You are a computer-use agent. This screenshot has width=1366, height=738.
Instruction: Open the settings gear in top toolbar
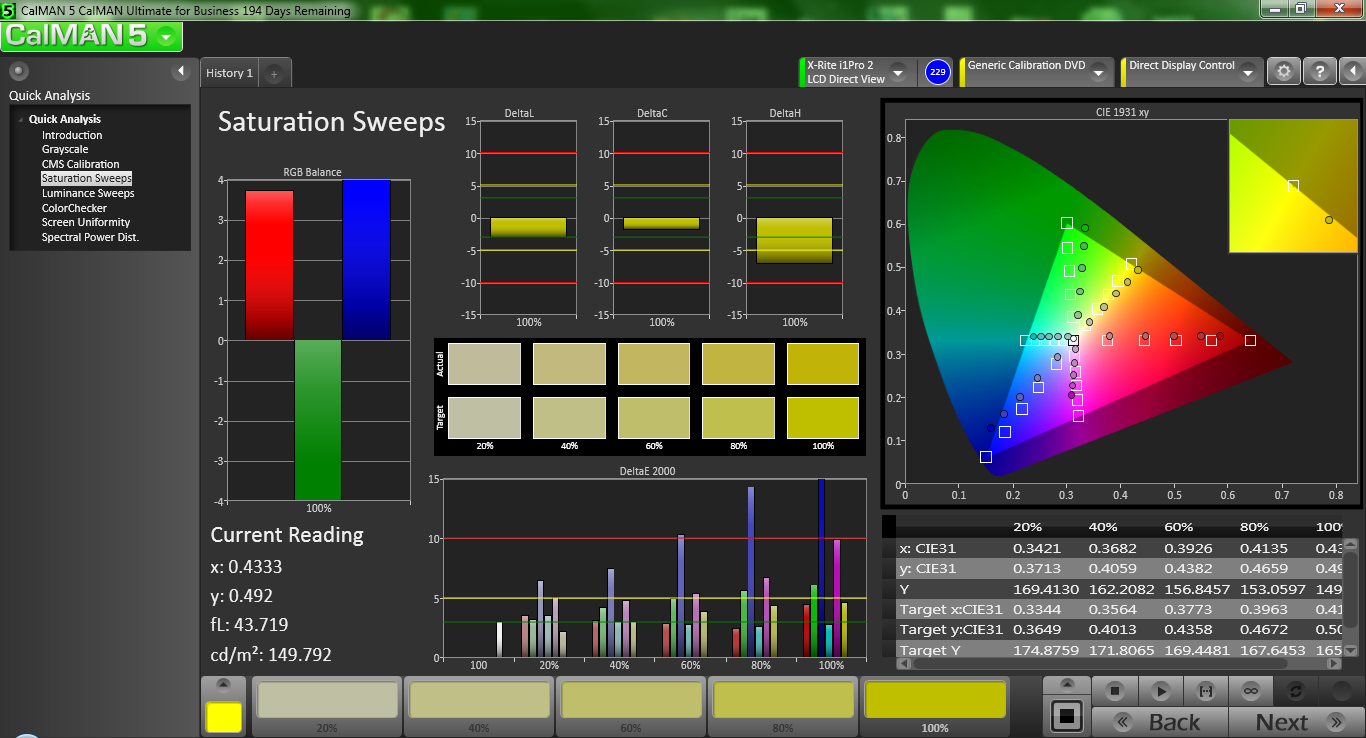point(1284,72)
